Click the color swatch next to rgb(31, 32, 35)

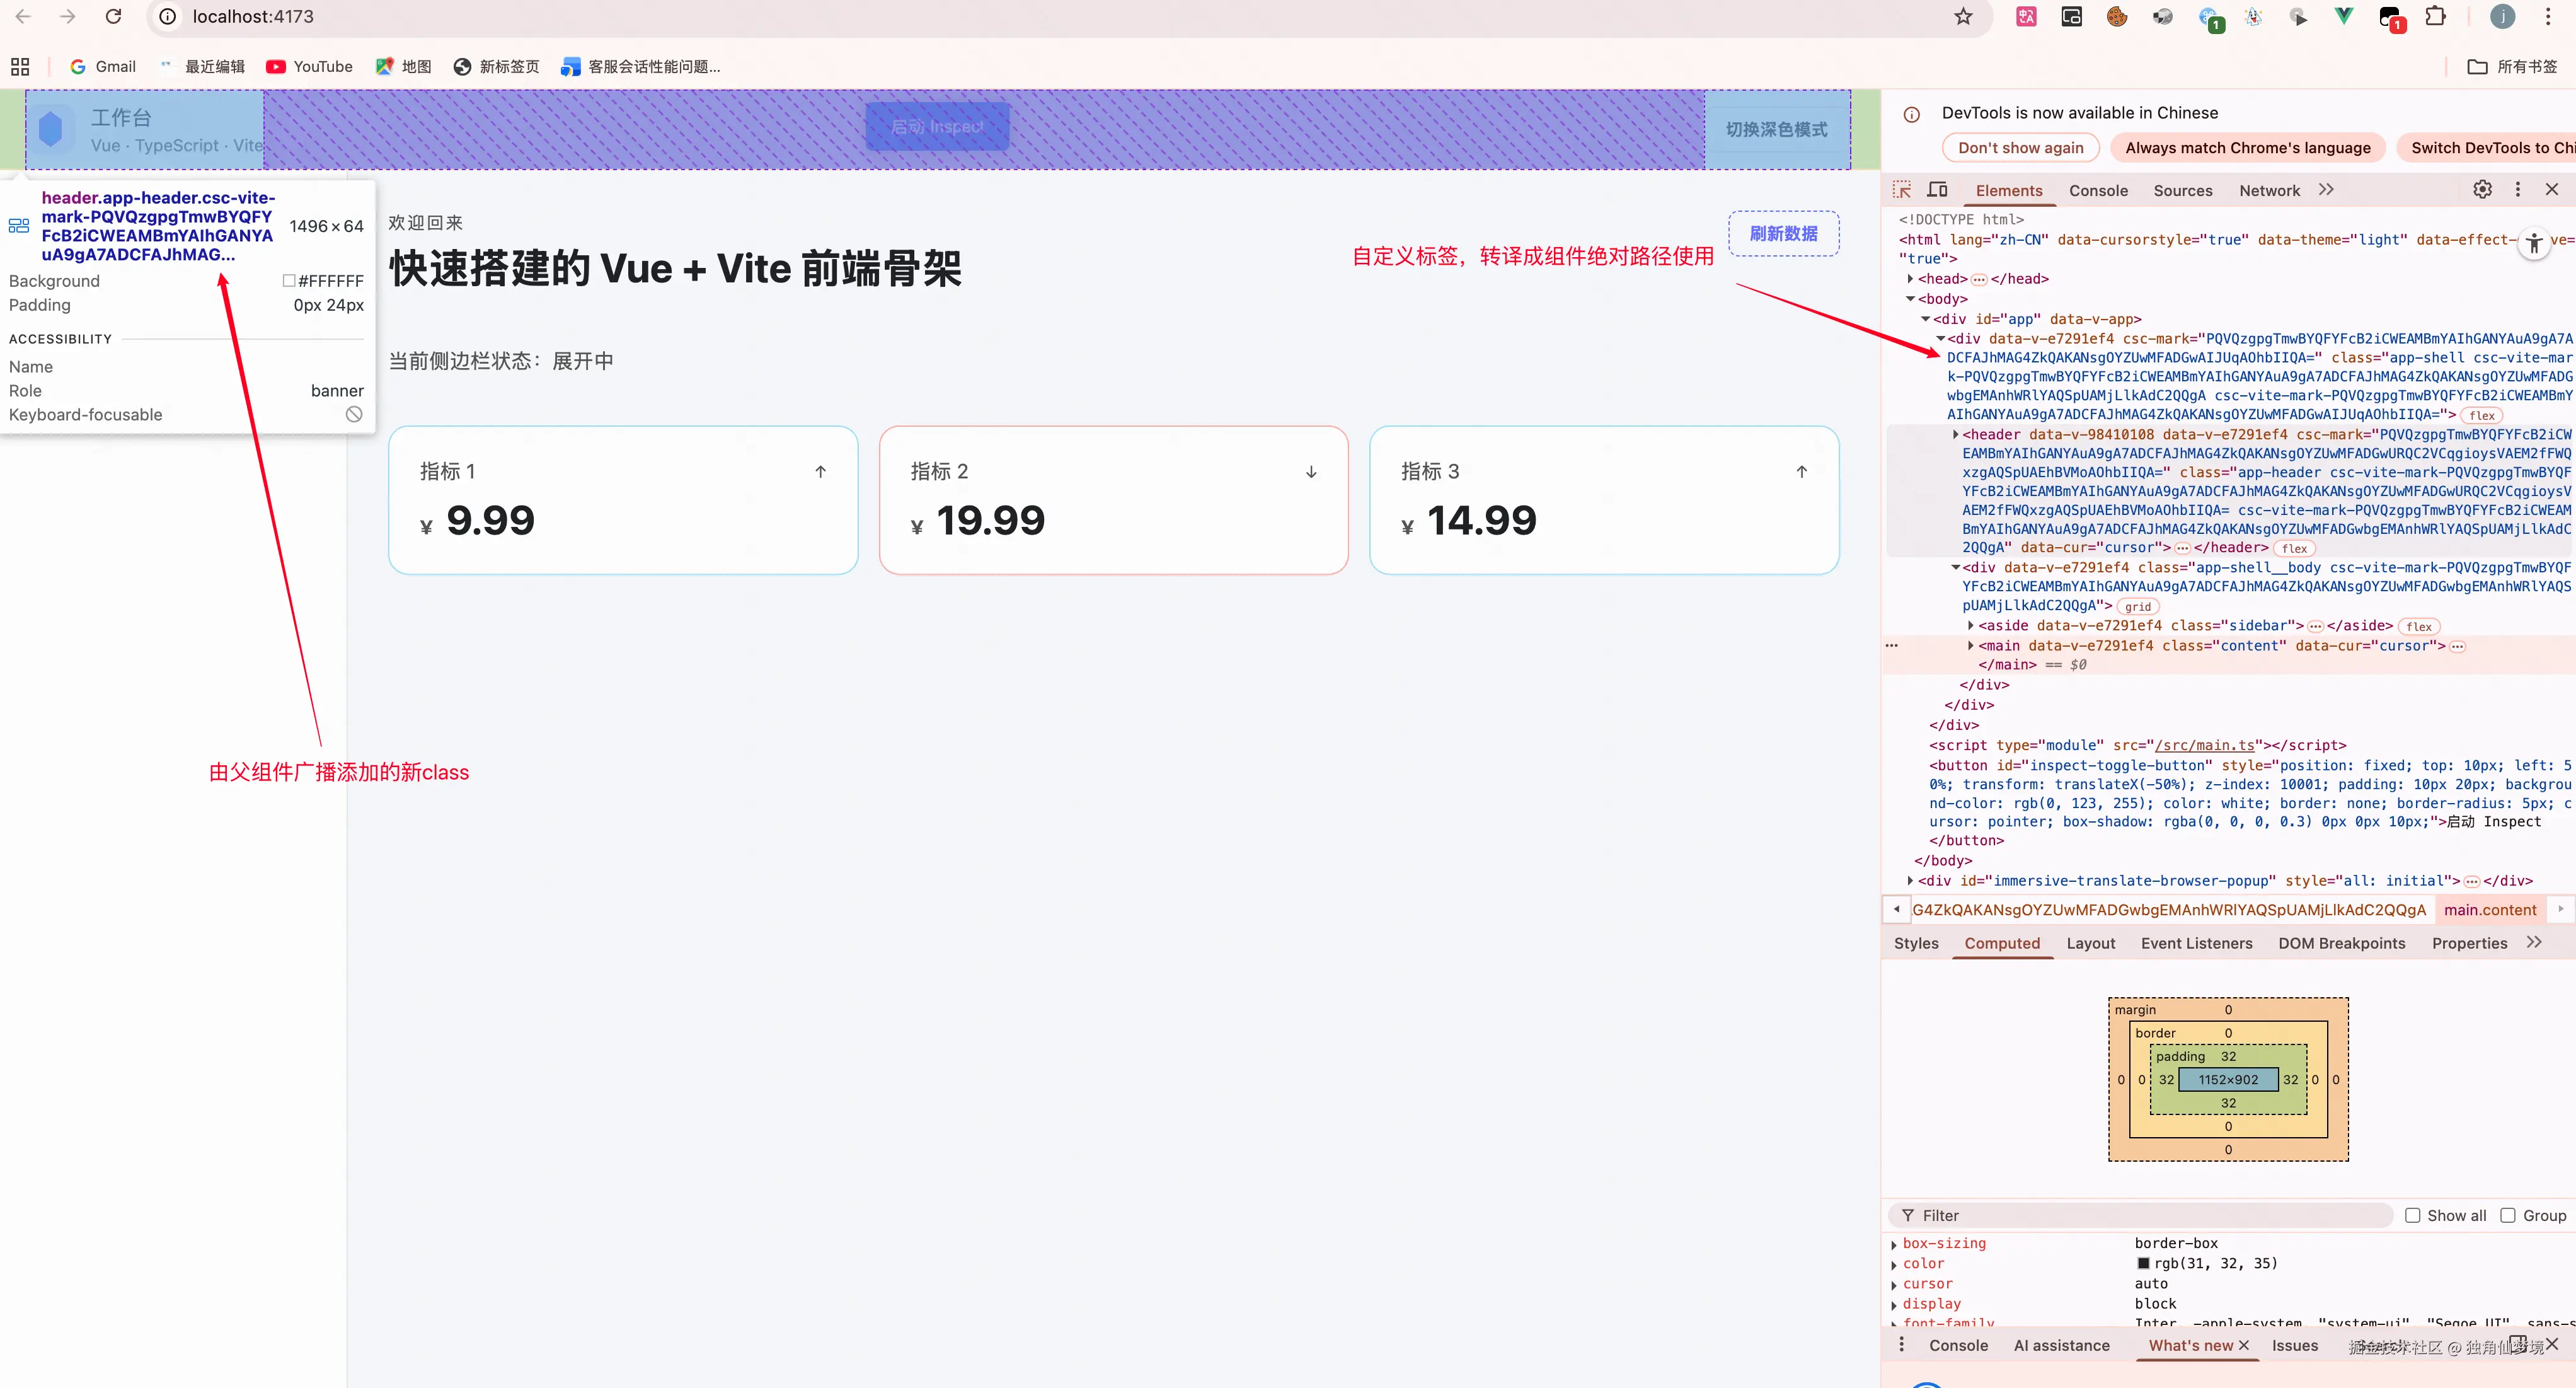(2143, 1264)
